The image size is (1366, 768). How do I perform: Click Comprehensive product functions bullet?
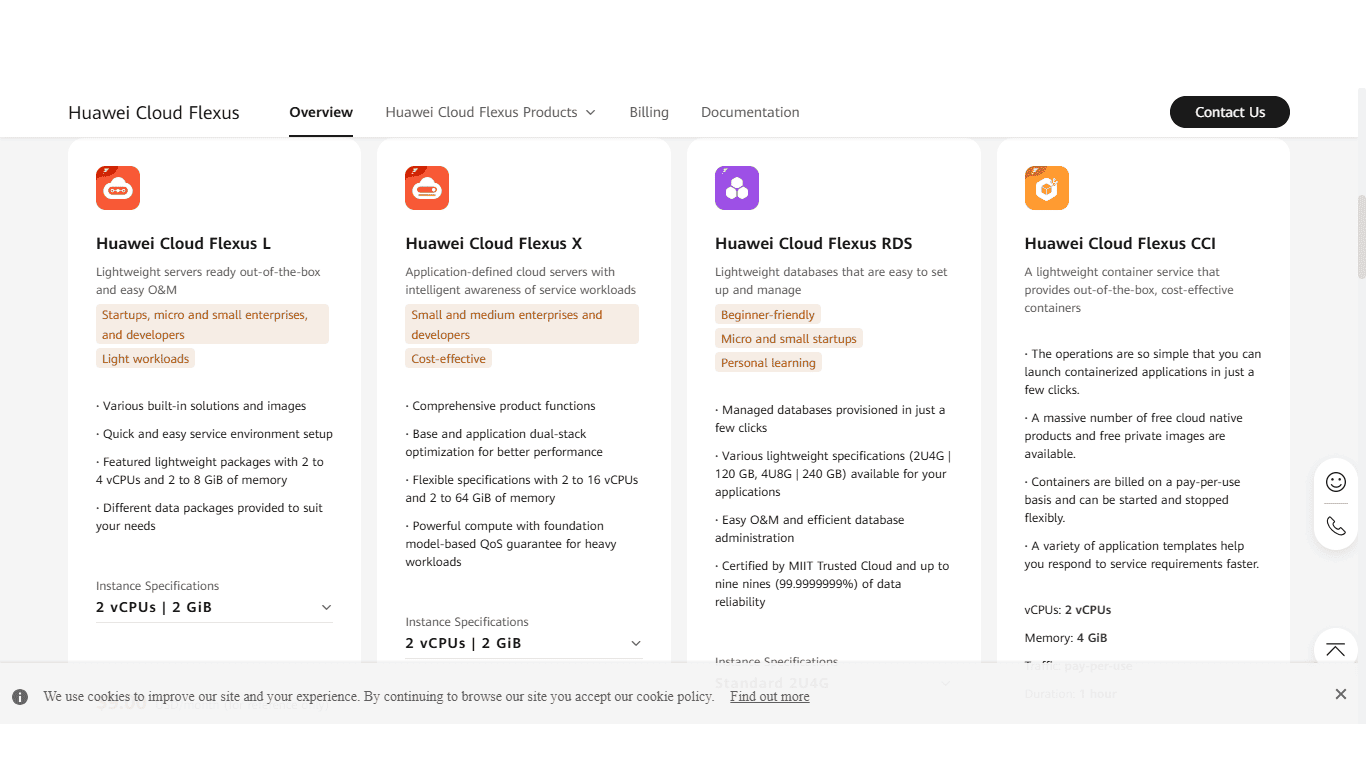click(x=500, y=406)
